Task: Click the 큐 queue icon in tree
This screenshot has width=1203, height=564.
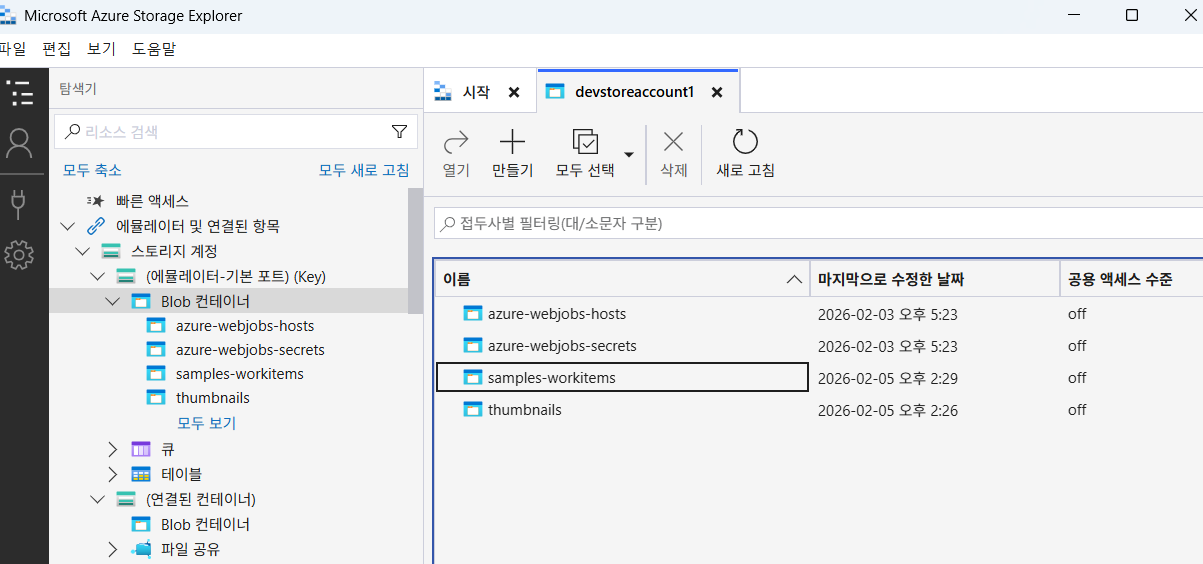Action: pyautogui.click(x=141, y=449)
